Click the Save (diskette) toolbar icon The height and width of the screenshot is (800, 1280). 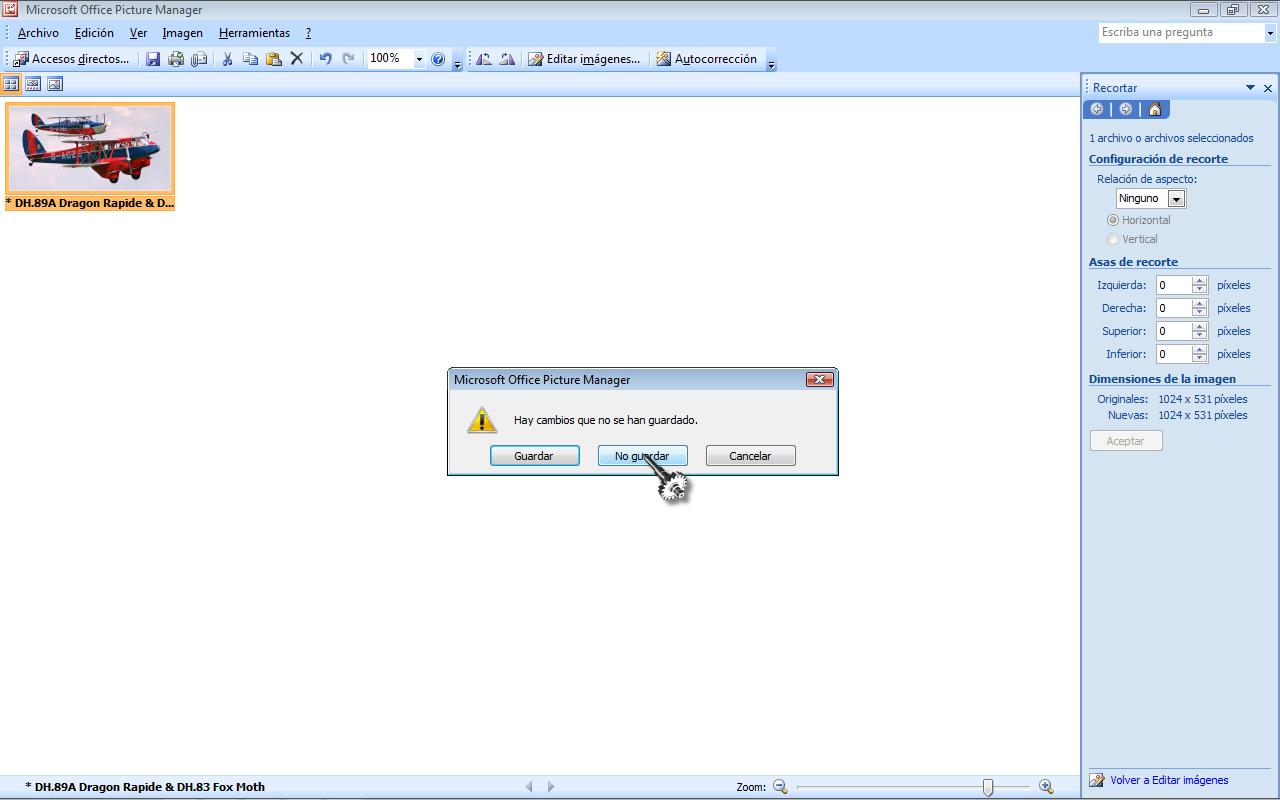[153, 59]
